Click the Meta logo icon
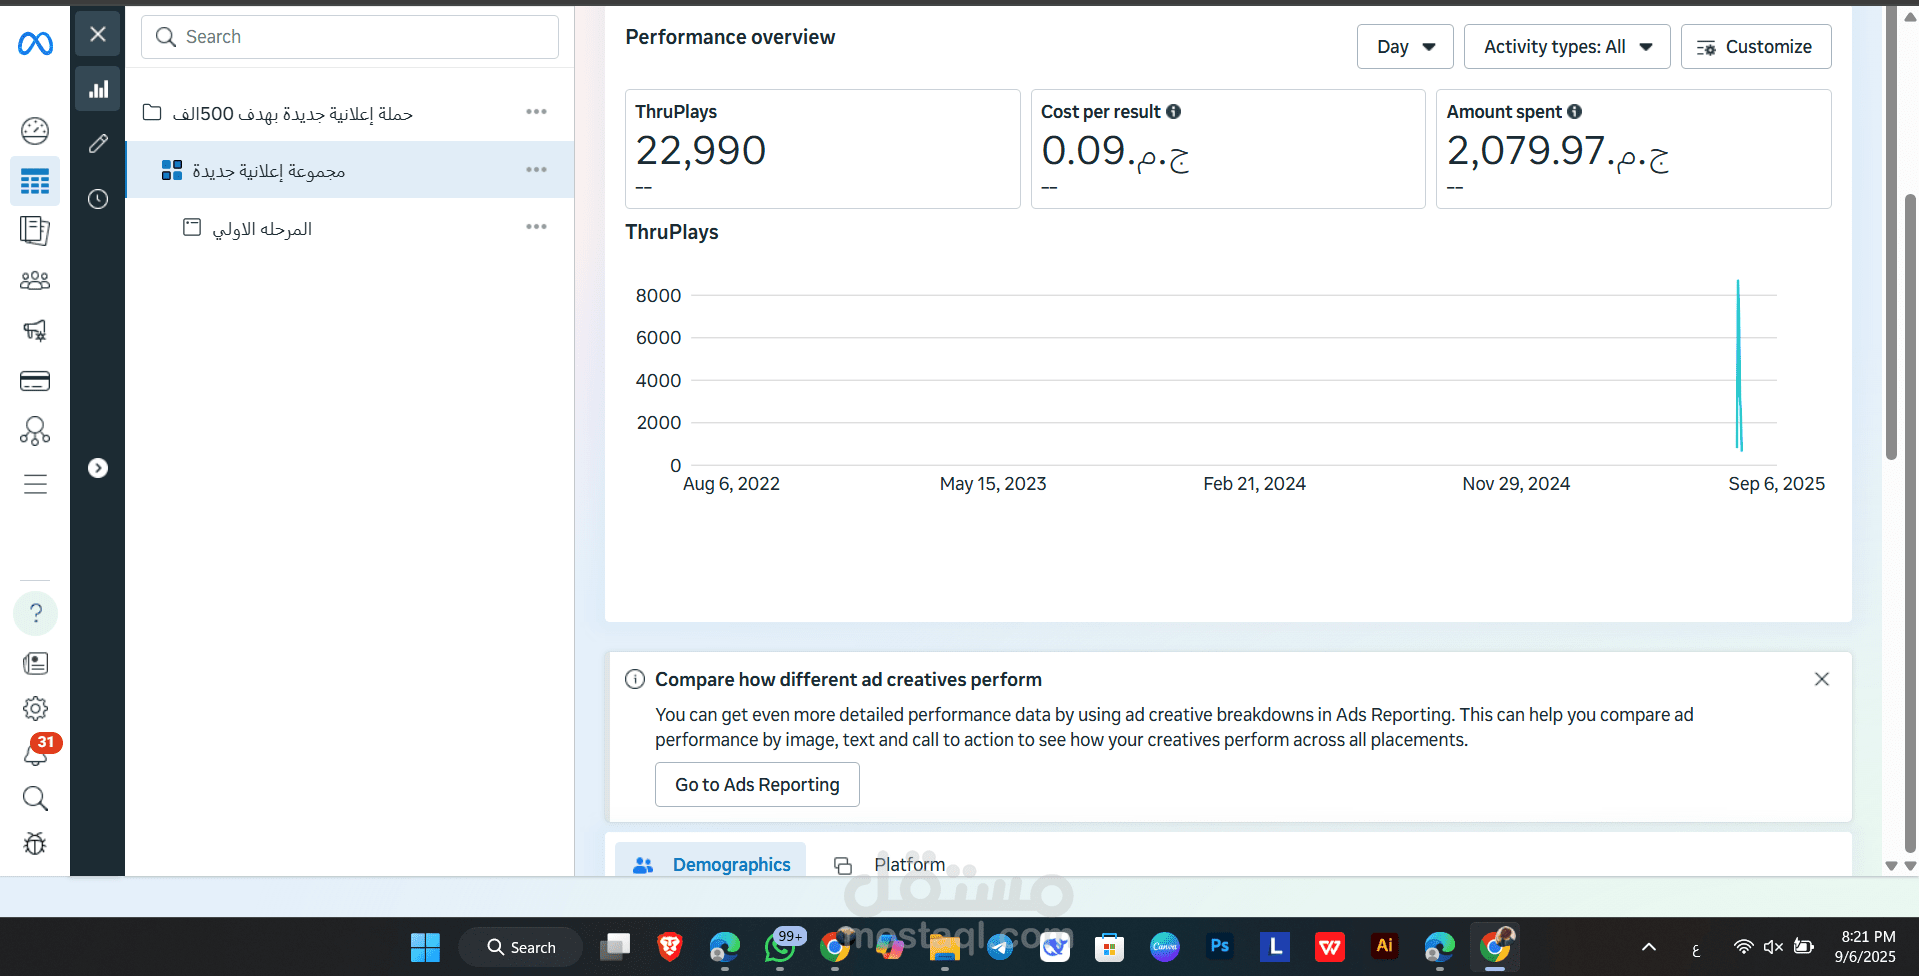Screen dimensions: 1919x976 tap(35, 43)
